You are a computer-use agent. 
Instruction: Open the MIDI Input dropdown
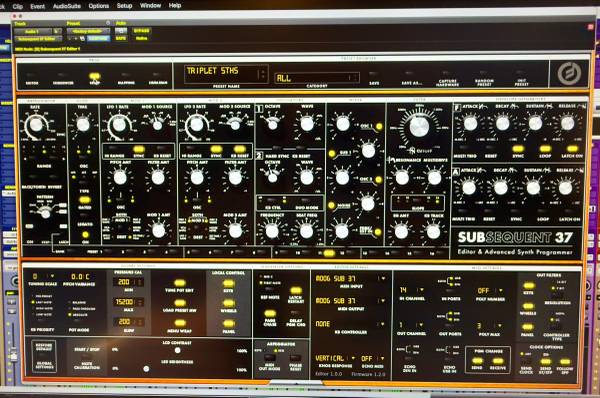click(x=350, y=279)
